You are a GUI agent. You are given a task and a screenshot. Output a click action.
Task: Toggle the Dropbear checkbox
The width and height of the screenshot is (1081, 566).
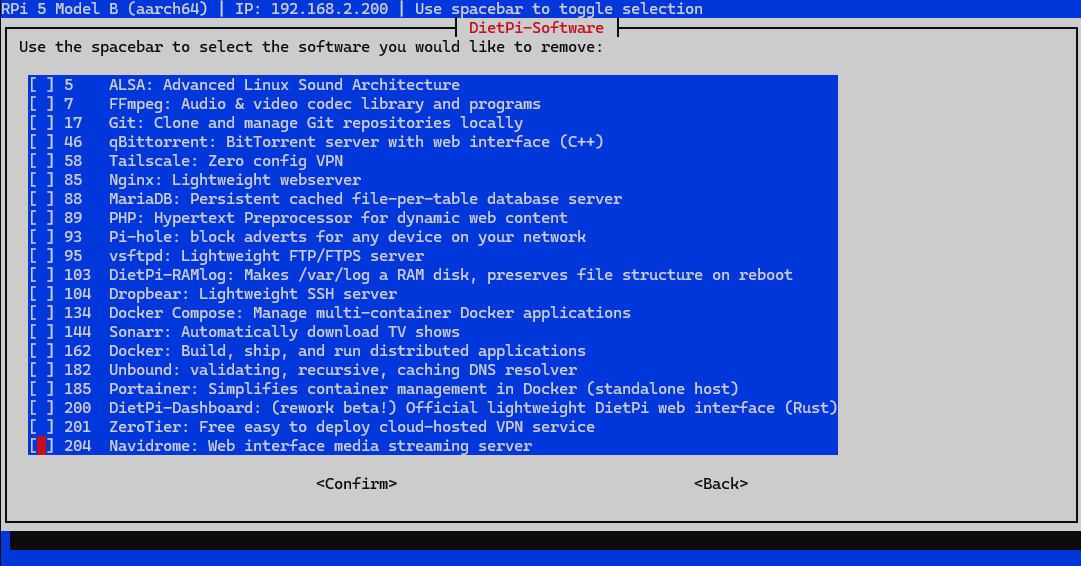(41, 294)
